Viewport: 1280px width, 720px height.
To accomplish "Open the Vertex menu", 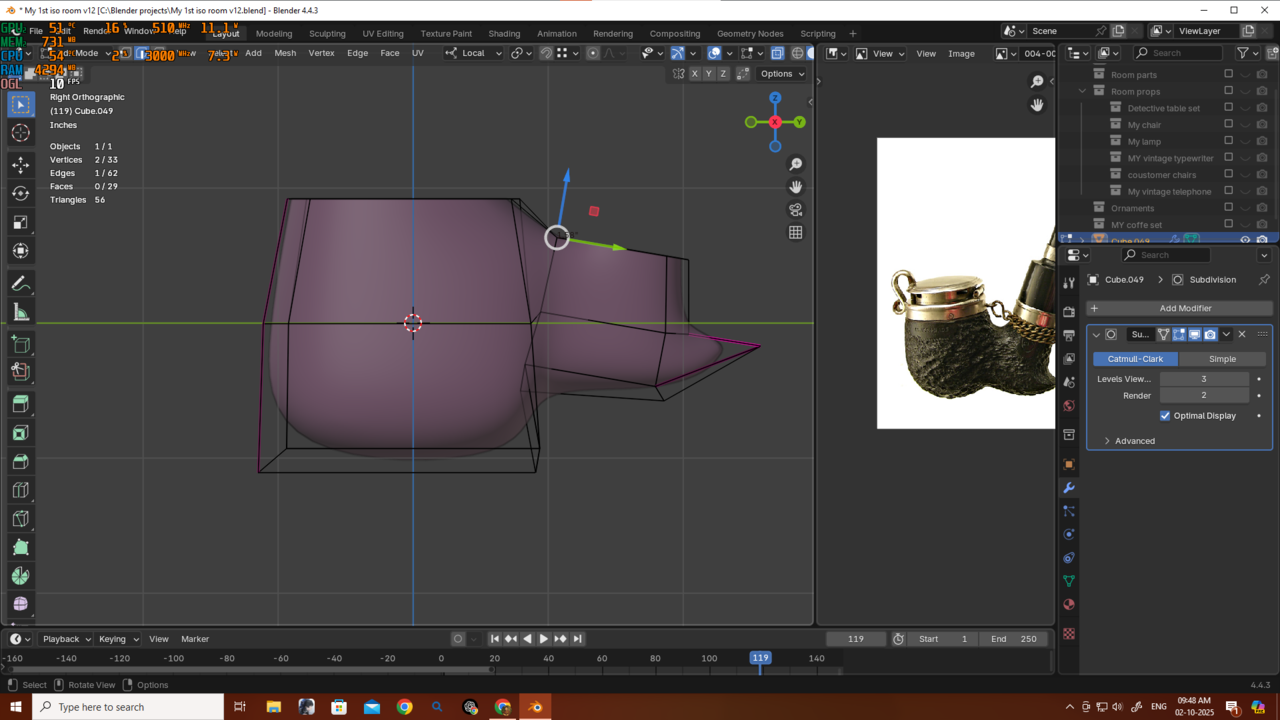I will coord(321,53).
